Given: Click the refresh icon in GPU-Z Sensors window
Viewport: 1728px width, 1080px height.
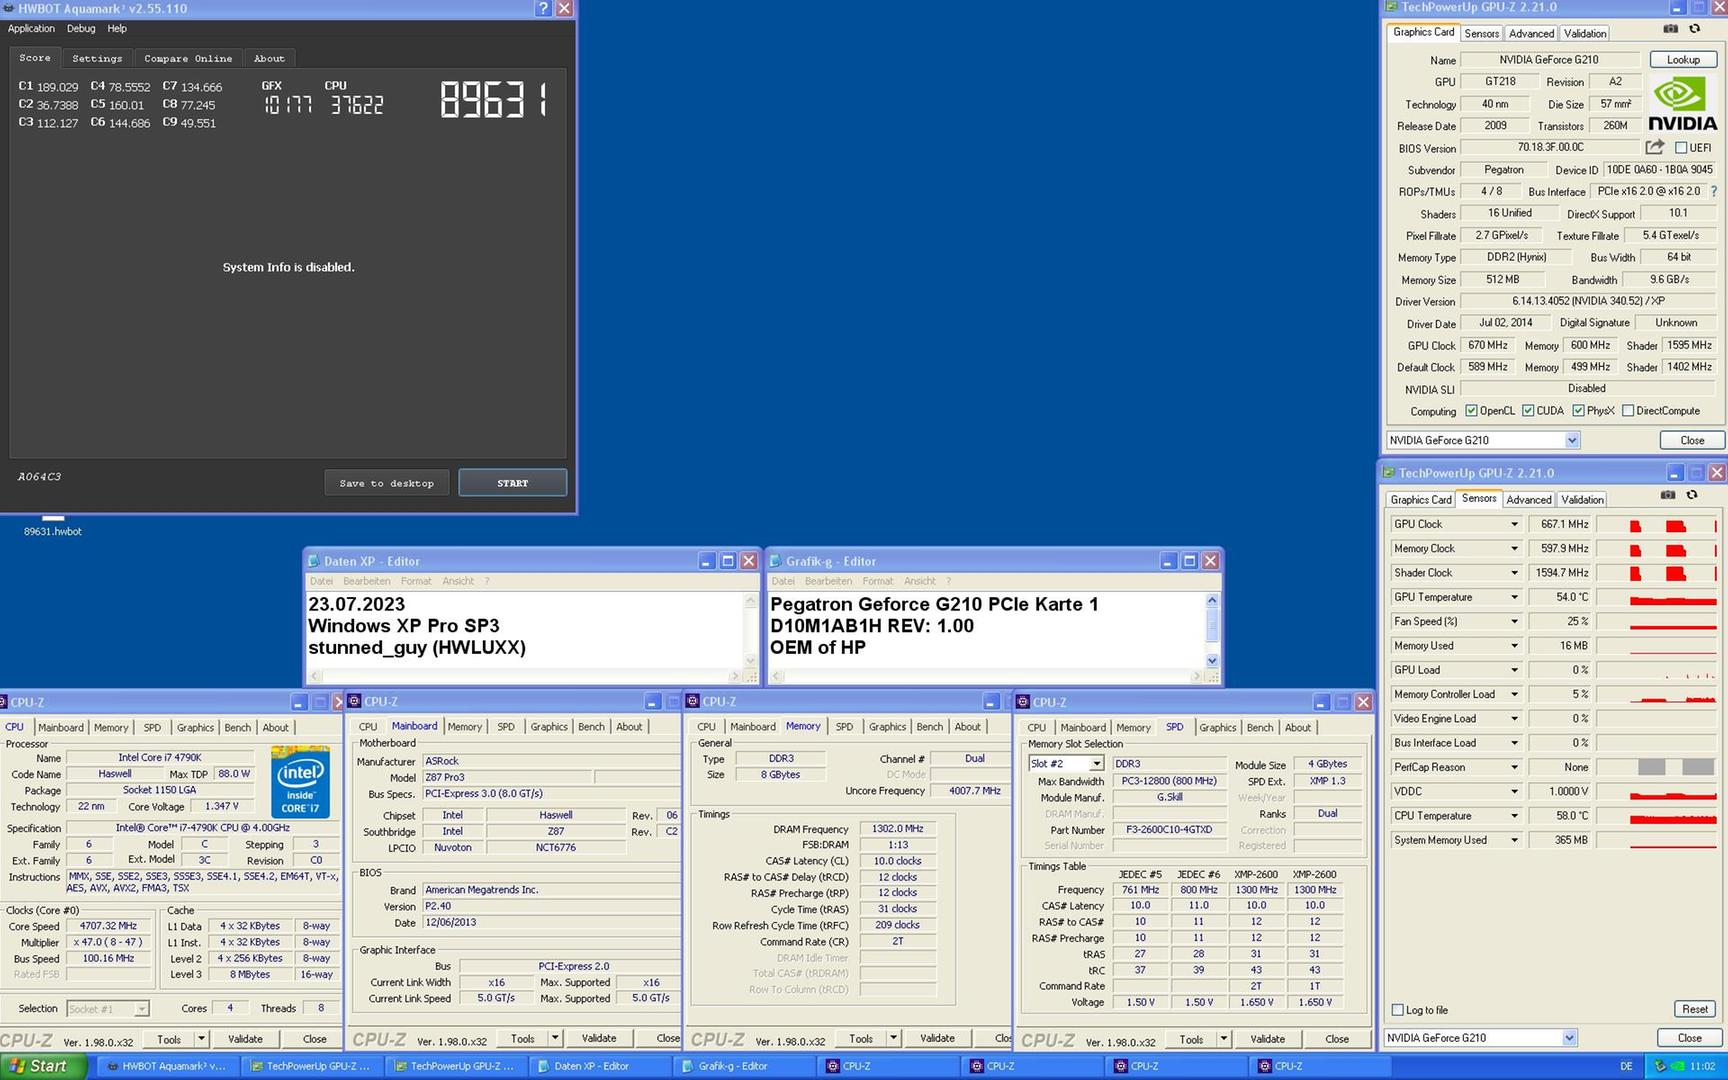Looking at the screenshot, I should coord(1692,495).
